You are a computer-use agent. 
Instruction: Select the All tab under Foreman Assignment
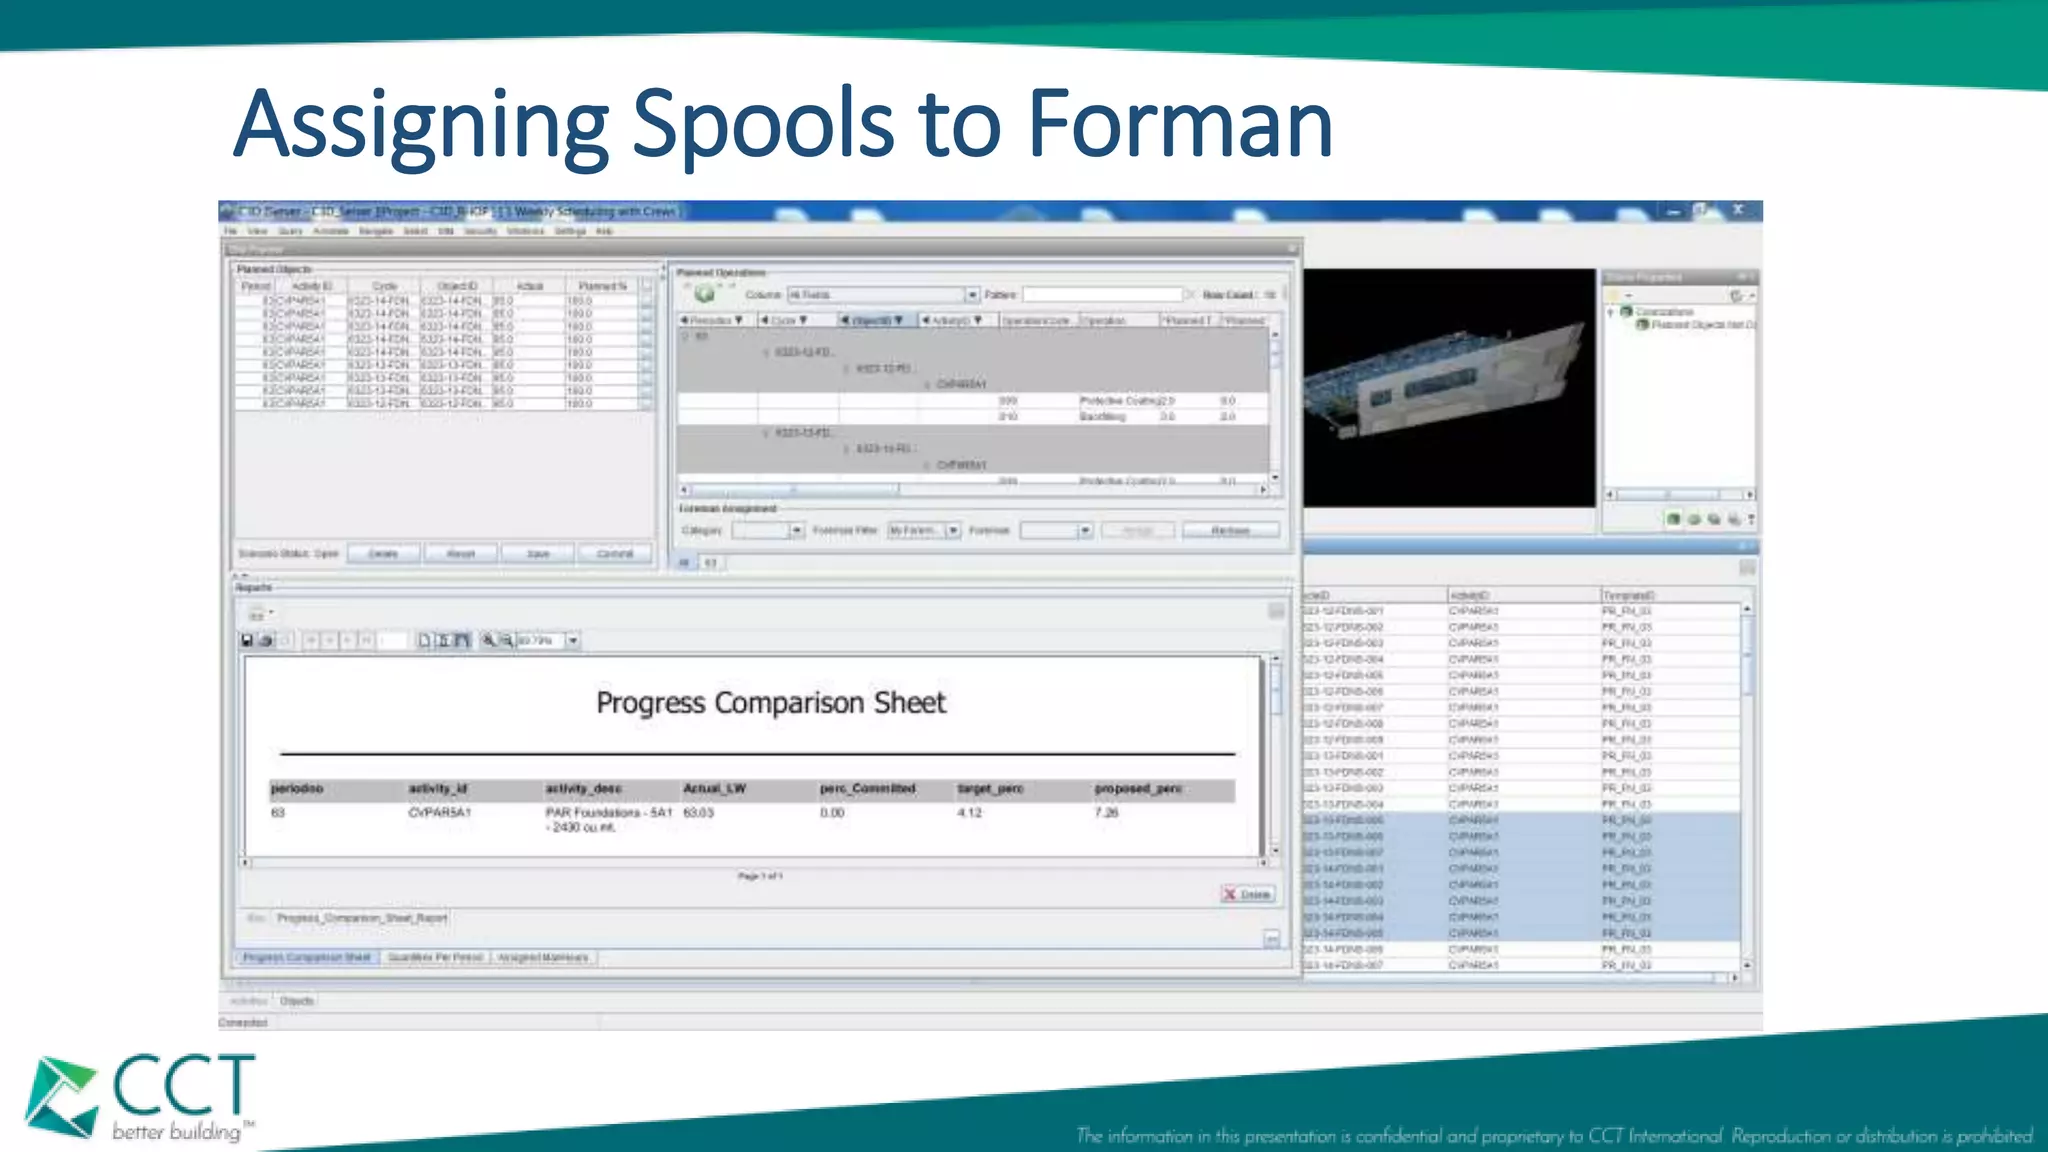tap(685, 563)
